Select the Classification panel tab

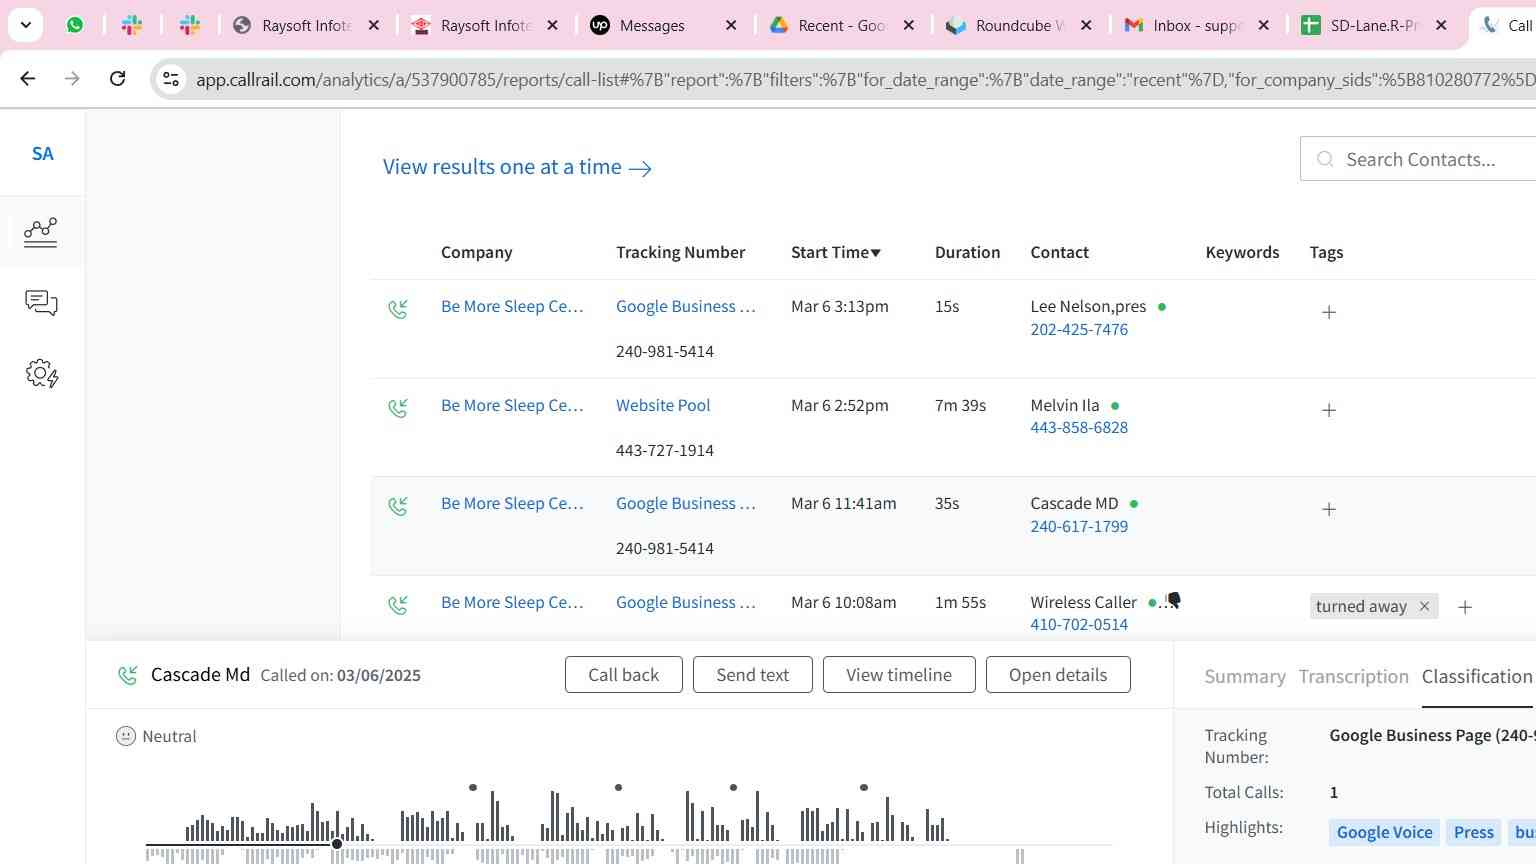pos(1477,676)
